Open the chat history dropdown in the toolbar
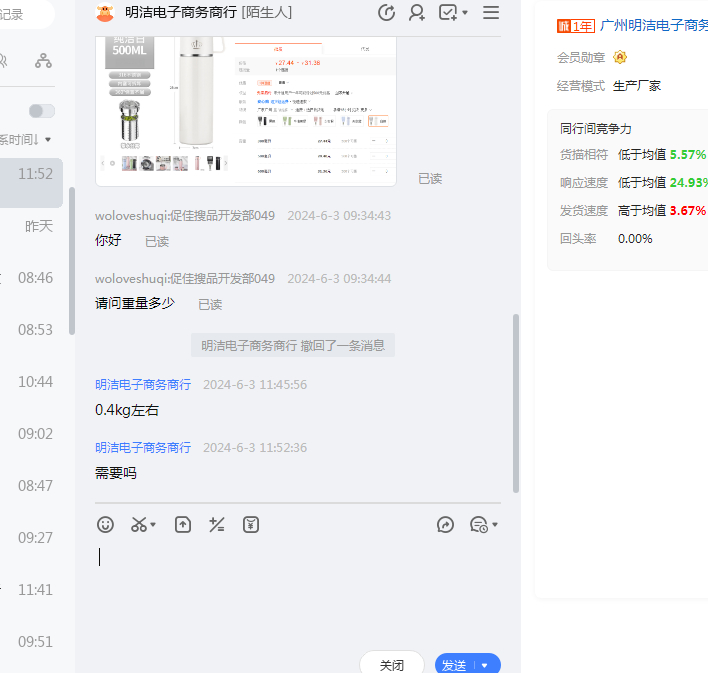This screenshot has width=708, height=673. [x=484, y=524]
